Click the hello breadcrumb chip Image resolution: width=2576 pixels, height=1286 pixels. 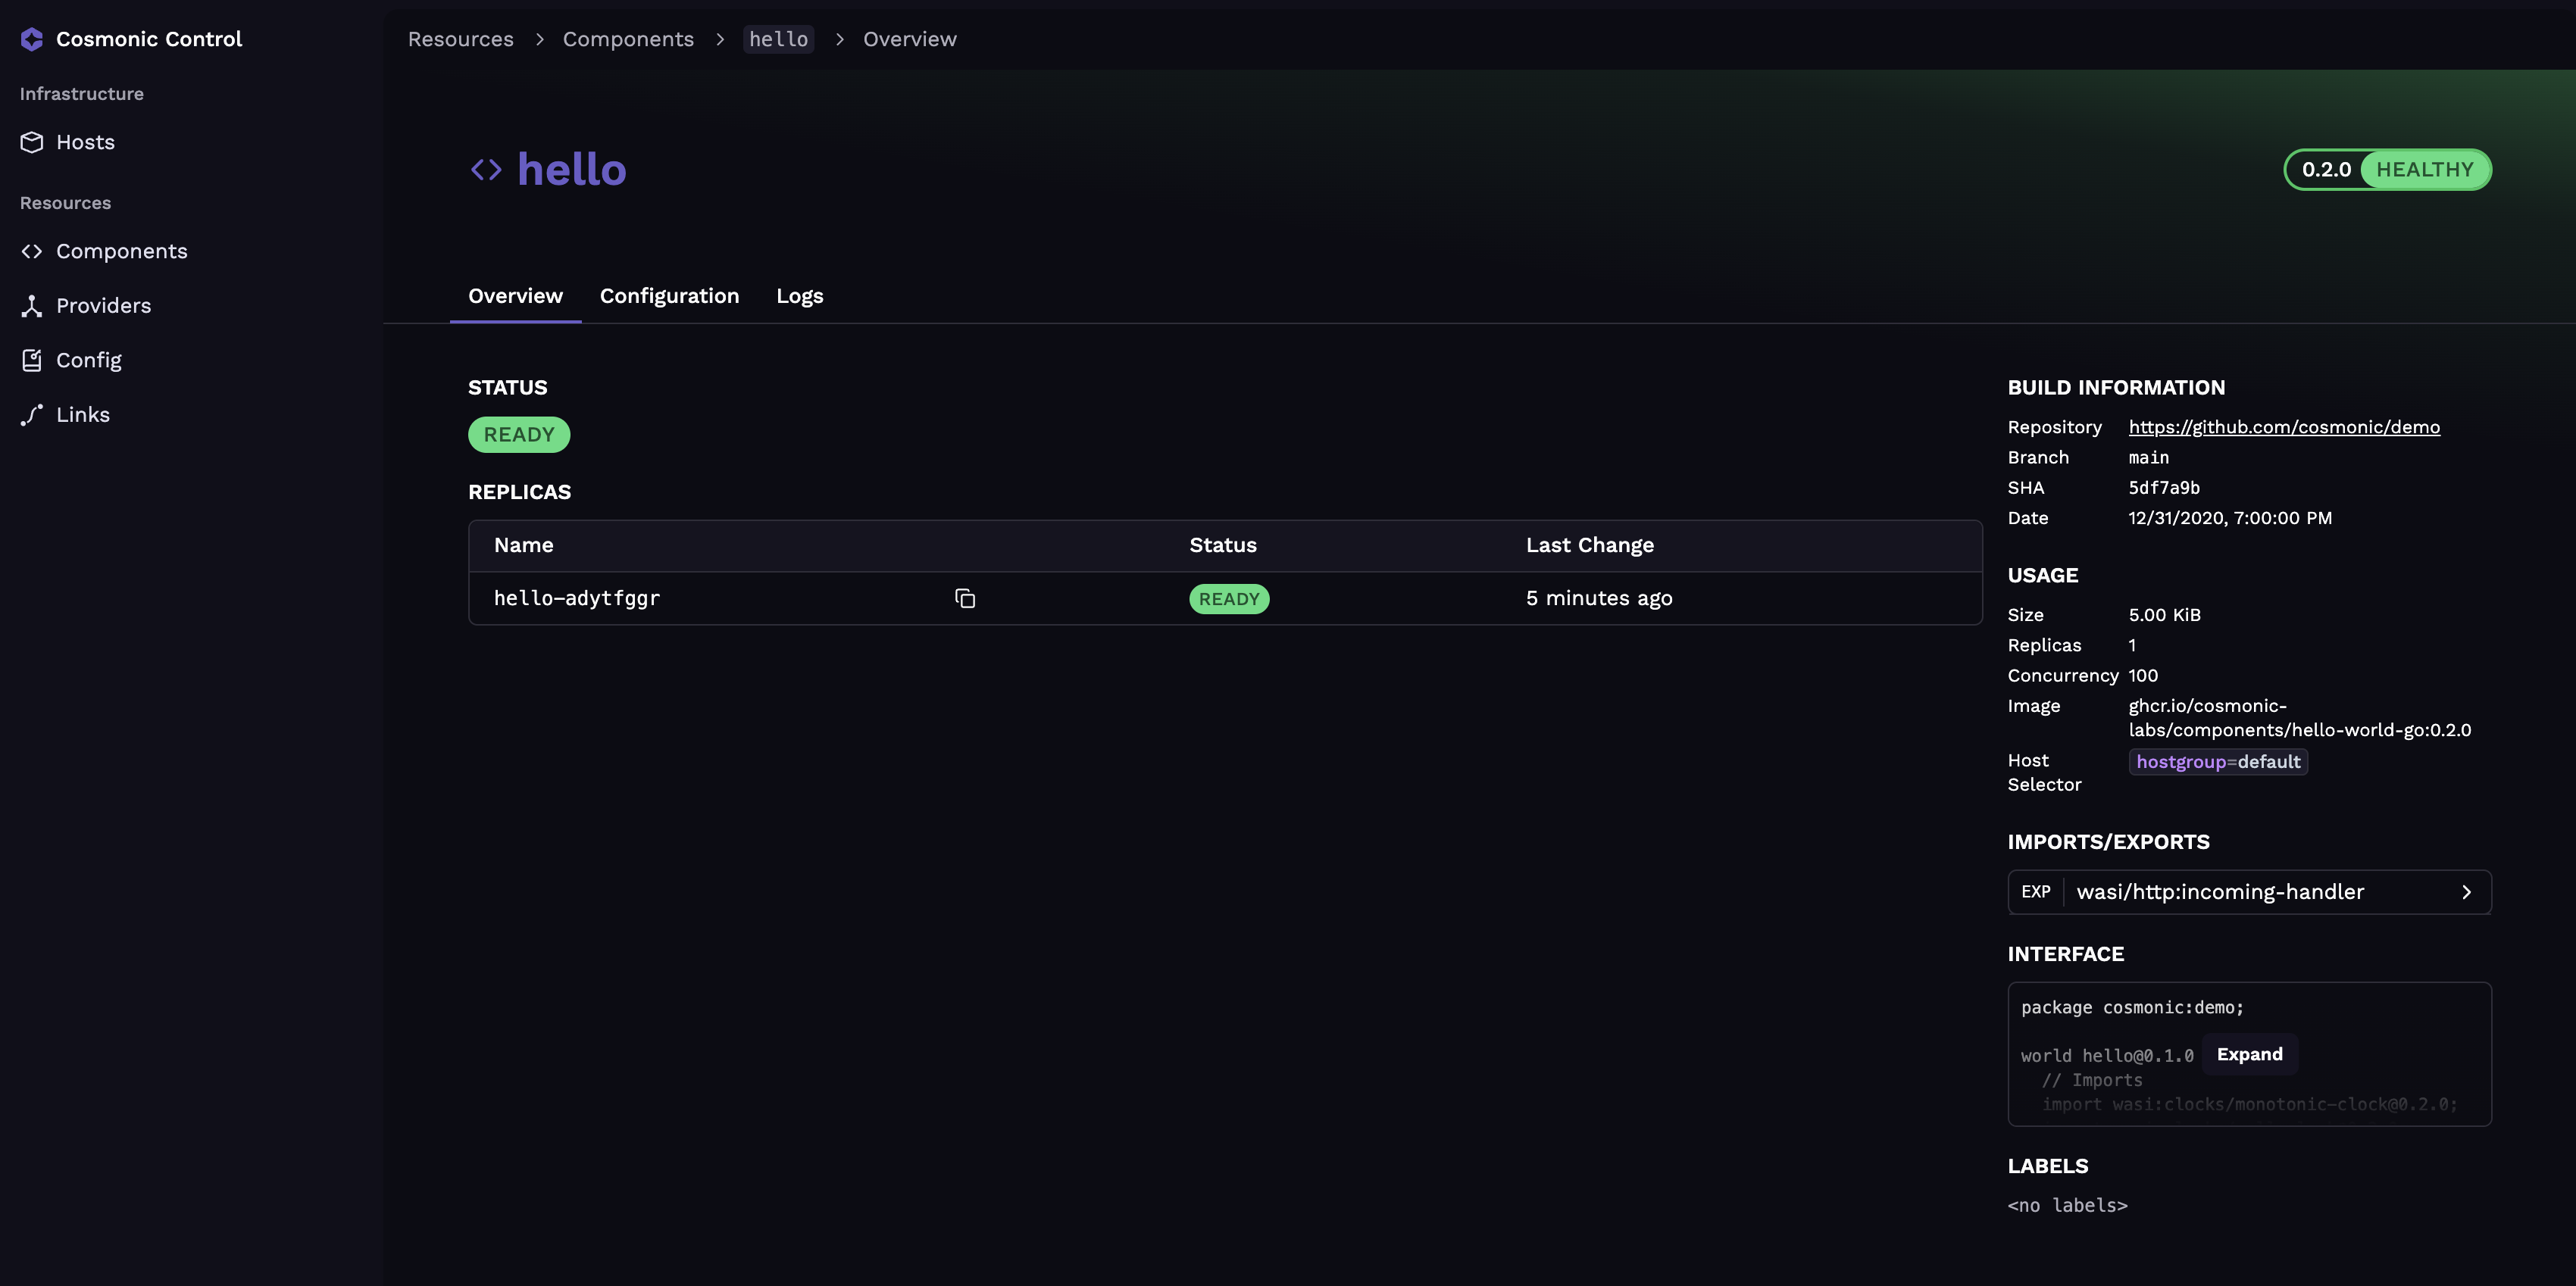point(778,39)
